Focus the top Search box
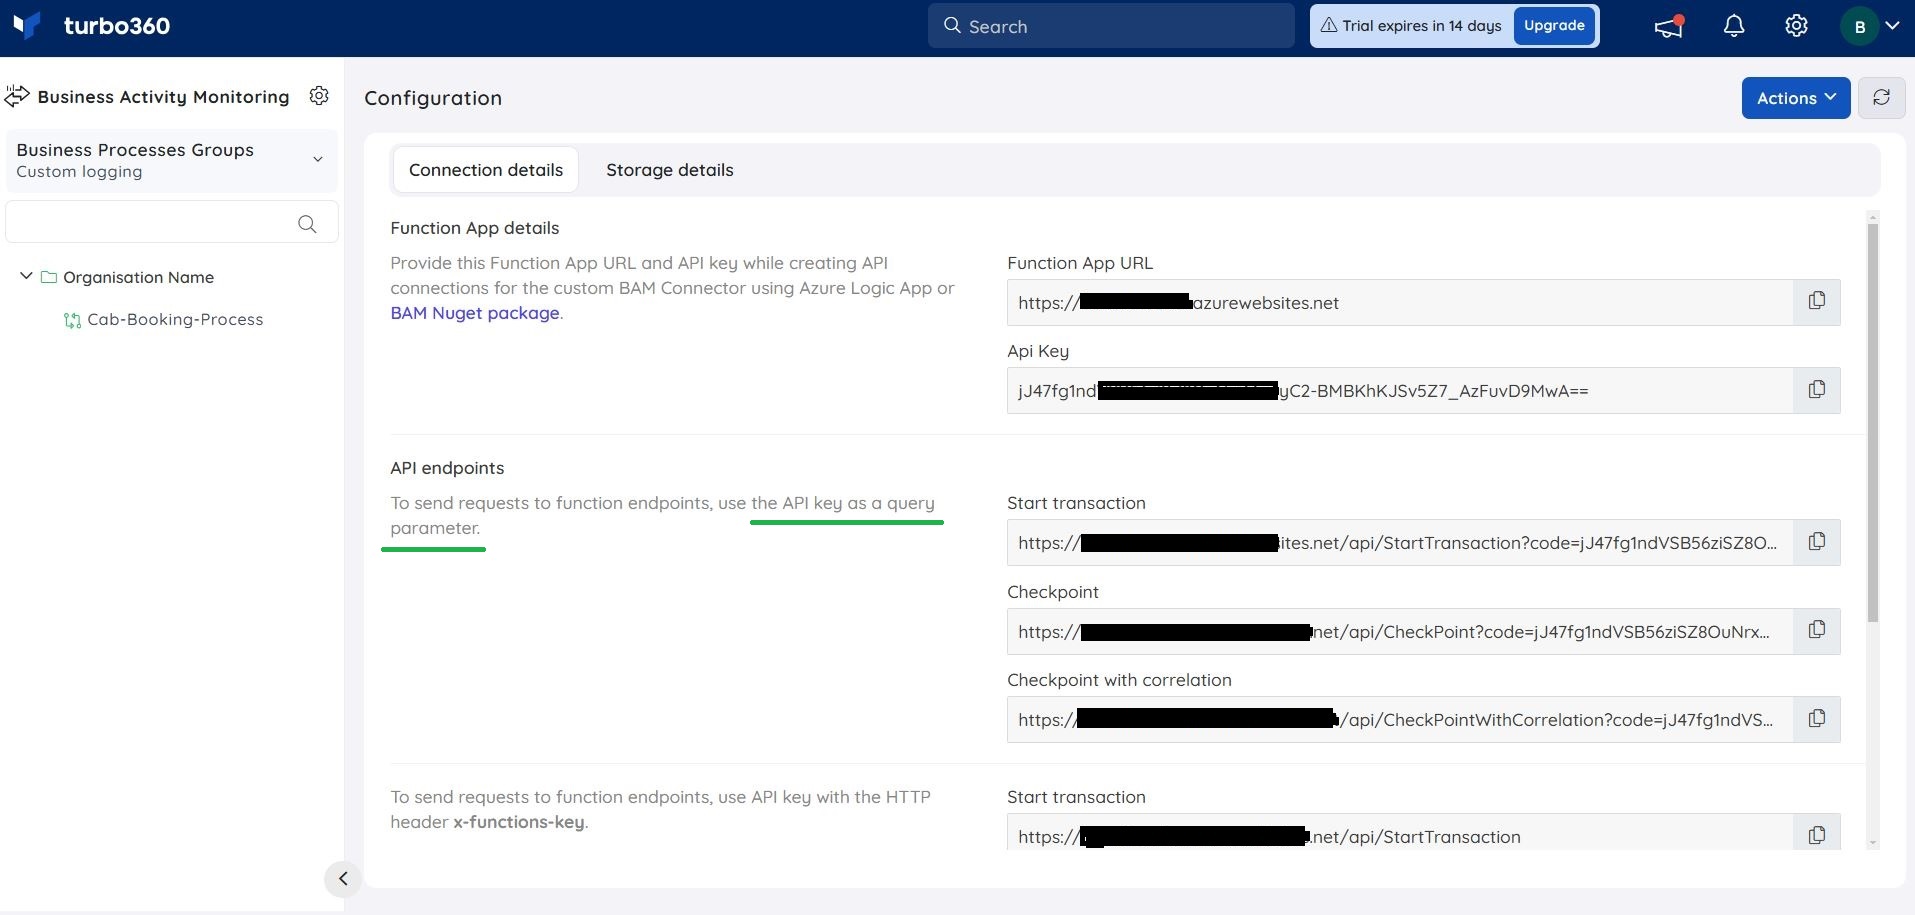The image size is (1915, 915). click(1111, 26)
